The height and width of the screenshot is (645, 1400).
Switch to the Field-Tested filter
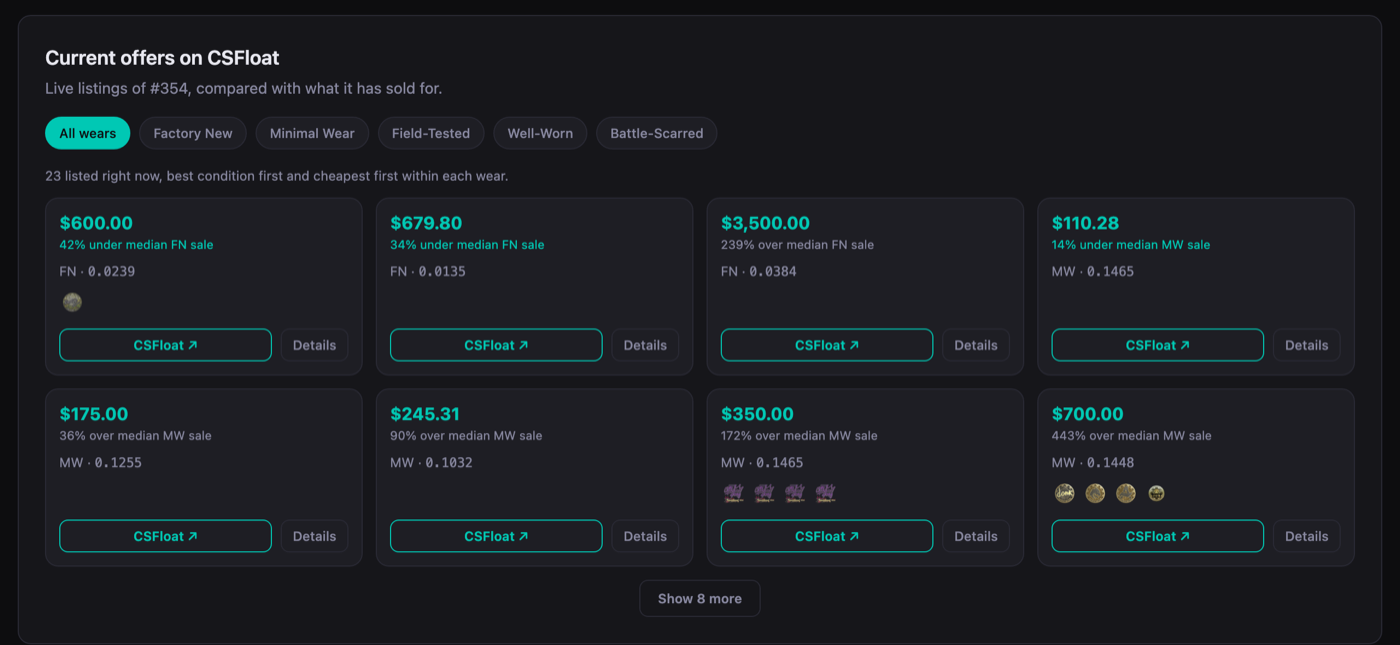(431, 133)
